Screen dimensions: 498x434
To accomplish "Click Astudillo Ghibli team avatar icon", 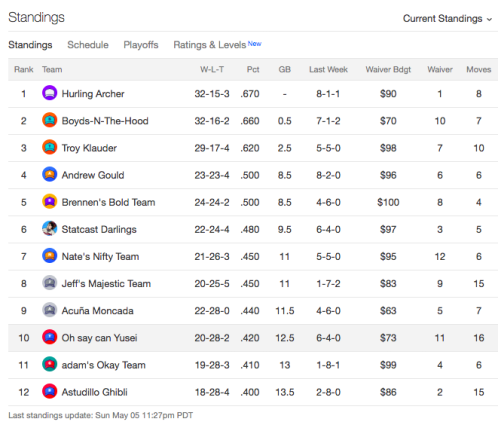I will [49, 391].
